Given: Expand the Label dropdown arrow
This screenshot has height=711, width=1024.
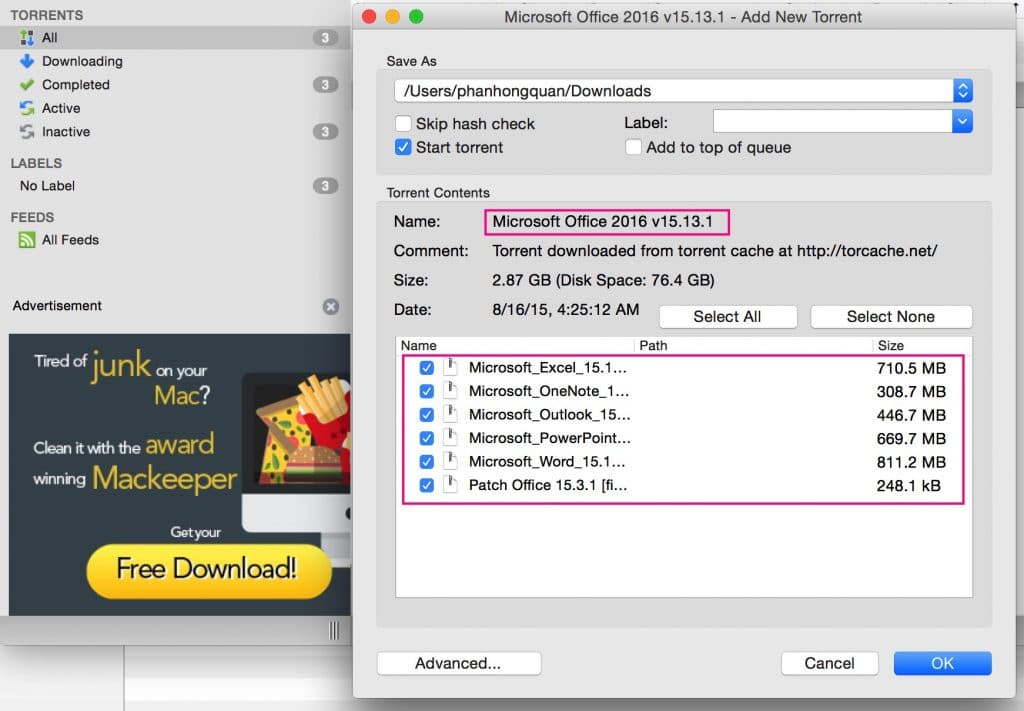Looking at the screenshot, I should click(963, 121).
